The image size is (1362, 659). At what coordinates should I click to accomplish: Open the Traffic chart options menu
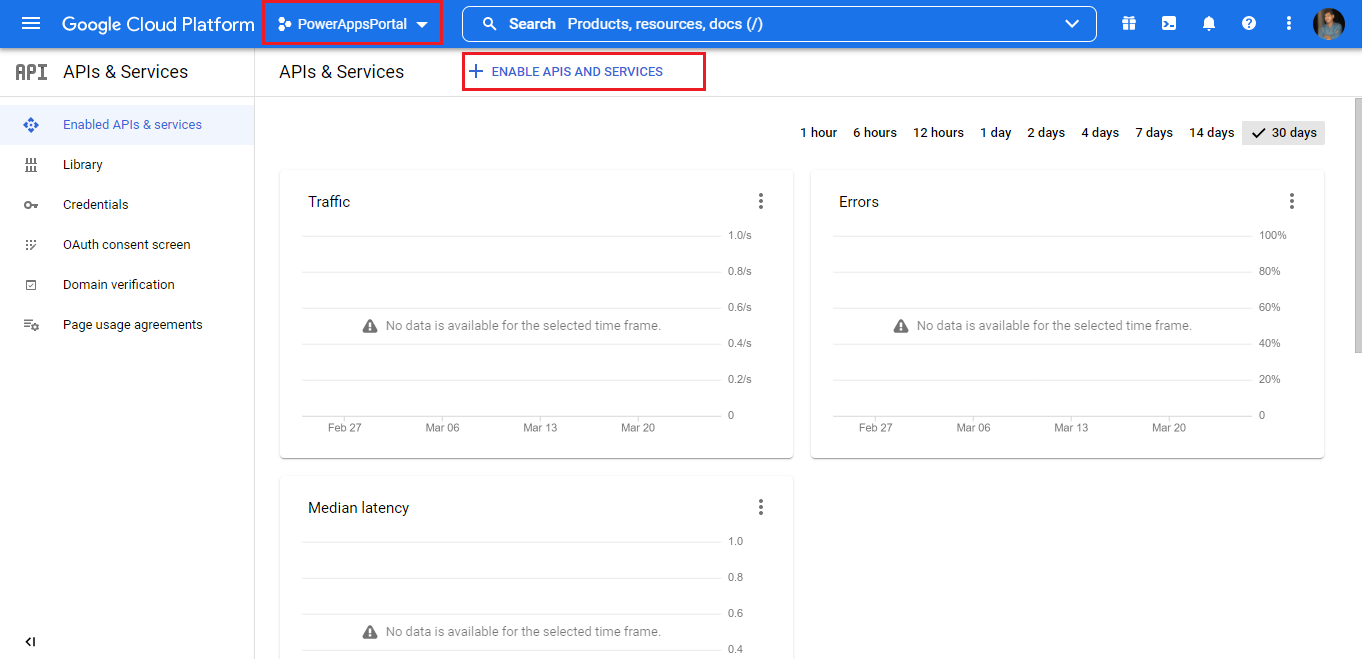coord(761,202)
